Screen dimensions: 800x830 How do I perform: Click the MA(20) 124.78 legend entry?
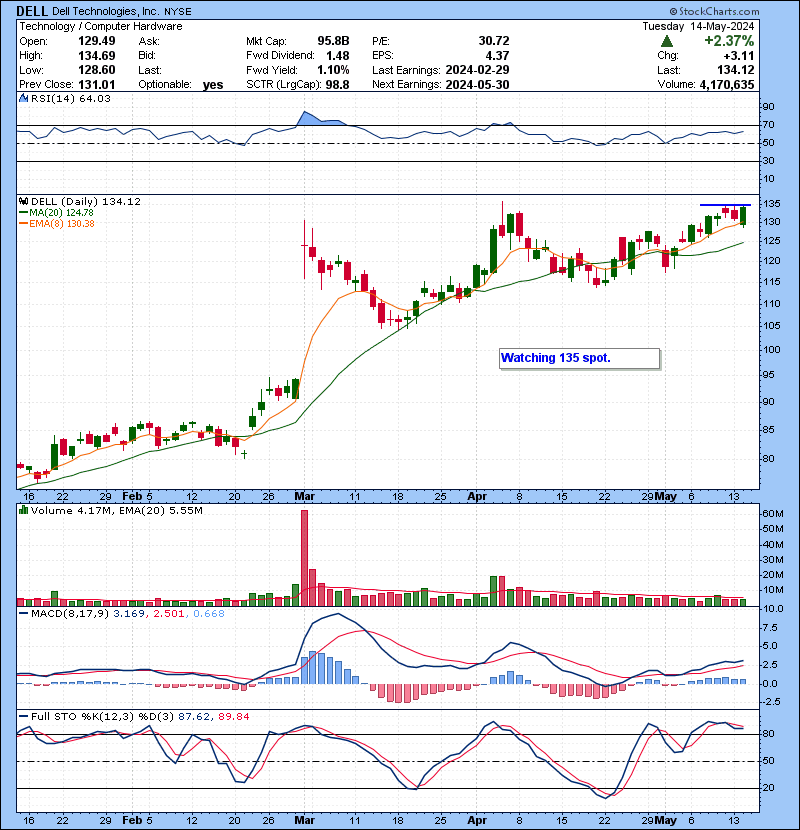pyautogui.click(x=56, y=213)
